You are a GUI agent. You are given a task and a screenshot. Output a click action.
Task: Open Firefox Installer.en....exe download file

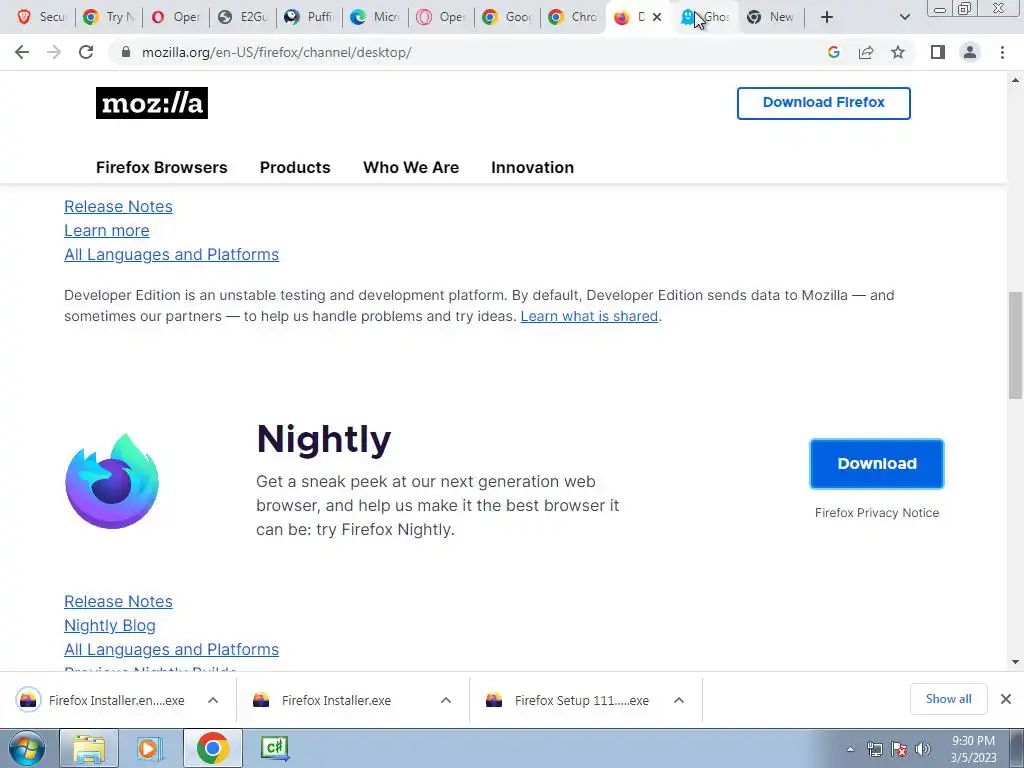101,700
